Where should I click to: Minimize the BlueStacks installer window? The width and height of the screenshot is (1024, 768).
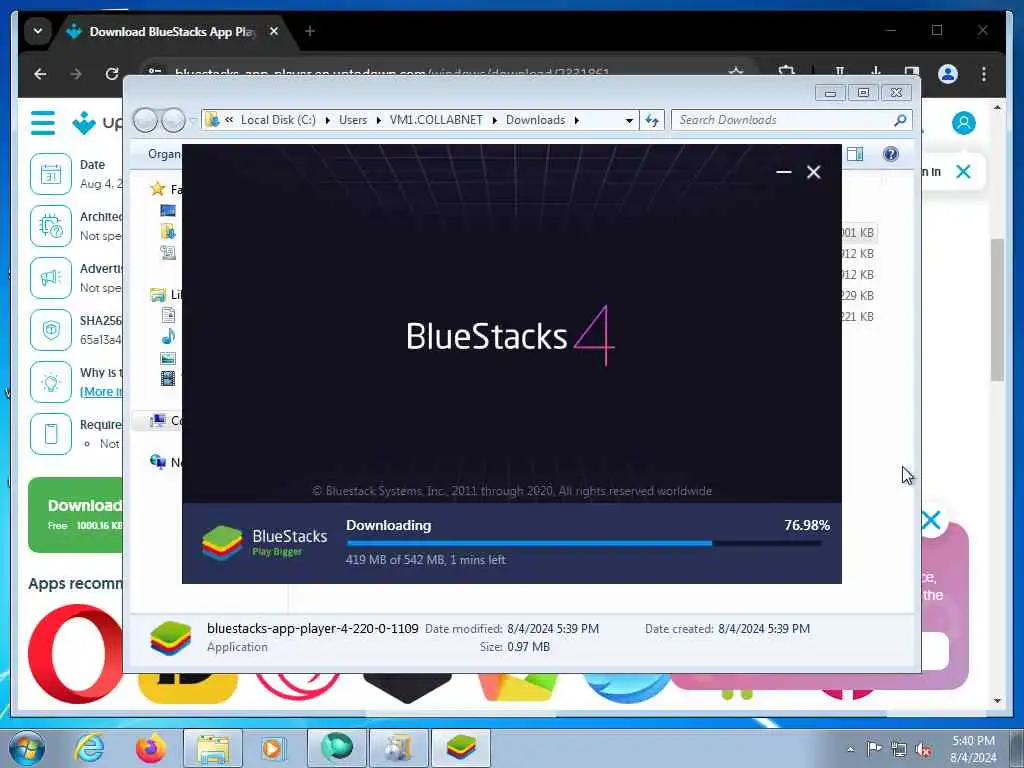784,172
